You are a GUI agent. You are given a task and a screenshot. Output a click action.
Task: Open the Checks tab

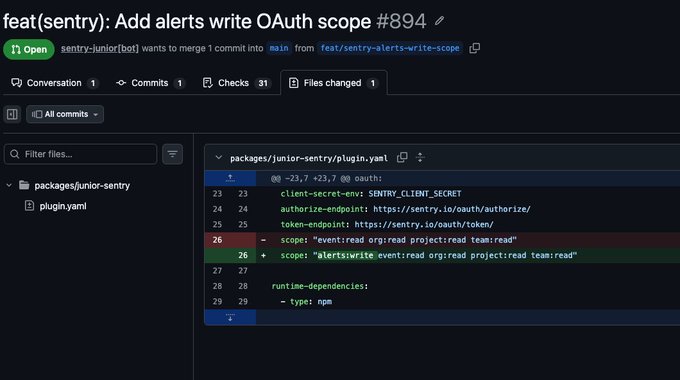(x=237, y=83)
